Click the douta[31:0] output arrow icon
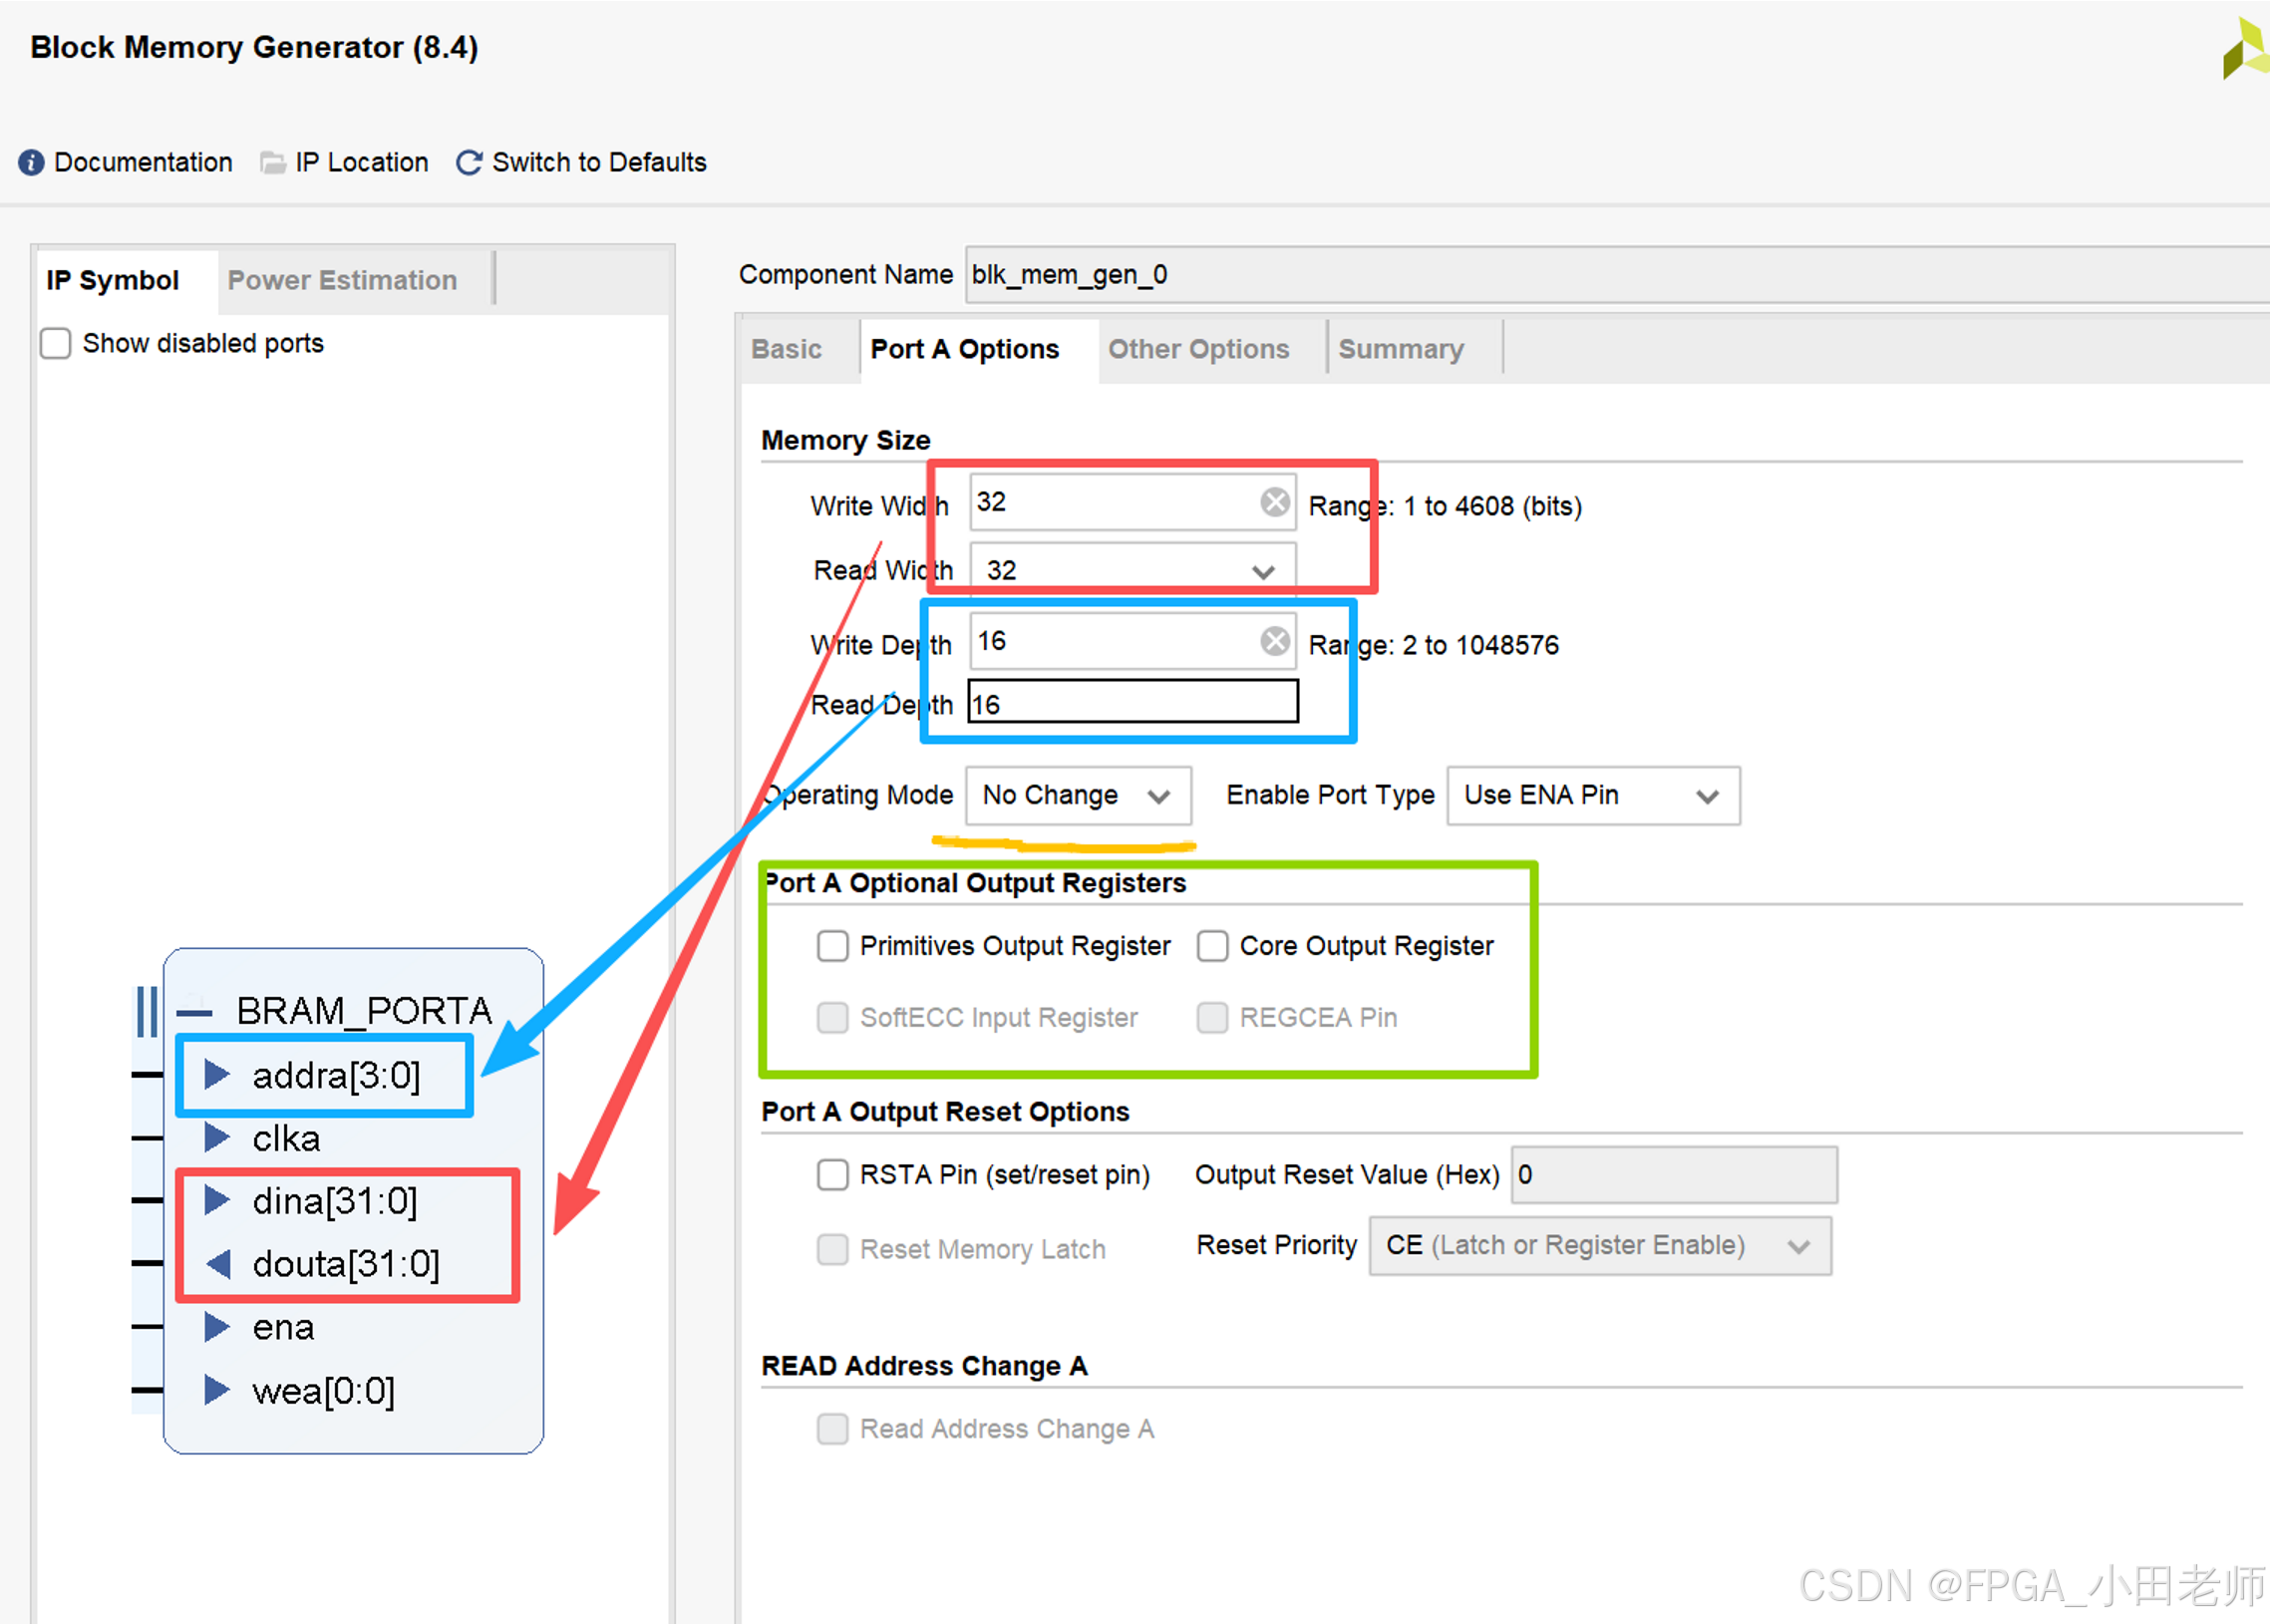 click(218, 1264)
